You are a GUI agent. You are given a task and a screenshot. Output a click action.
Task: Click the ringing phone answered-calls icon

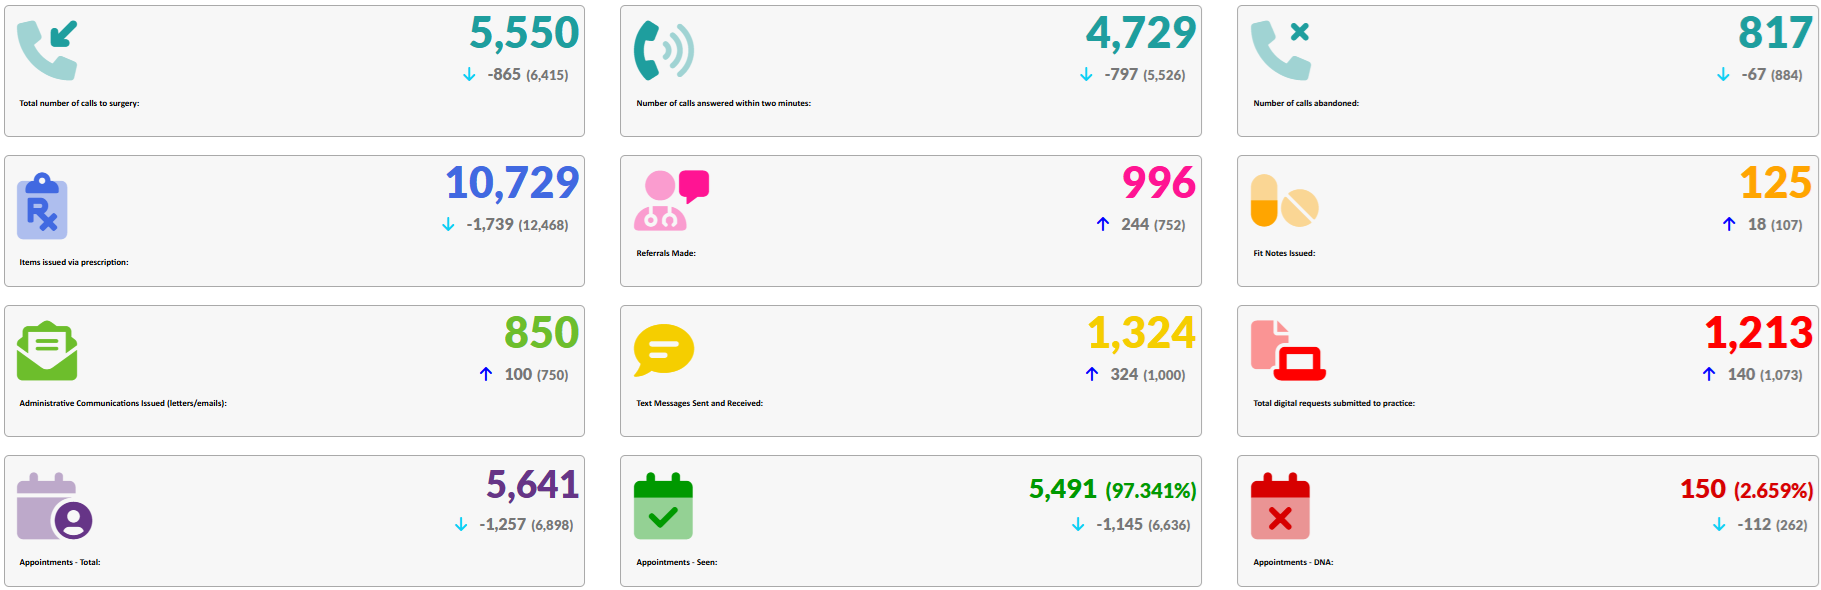coord(663,50)
